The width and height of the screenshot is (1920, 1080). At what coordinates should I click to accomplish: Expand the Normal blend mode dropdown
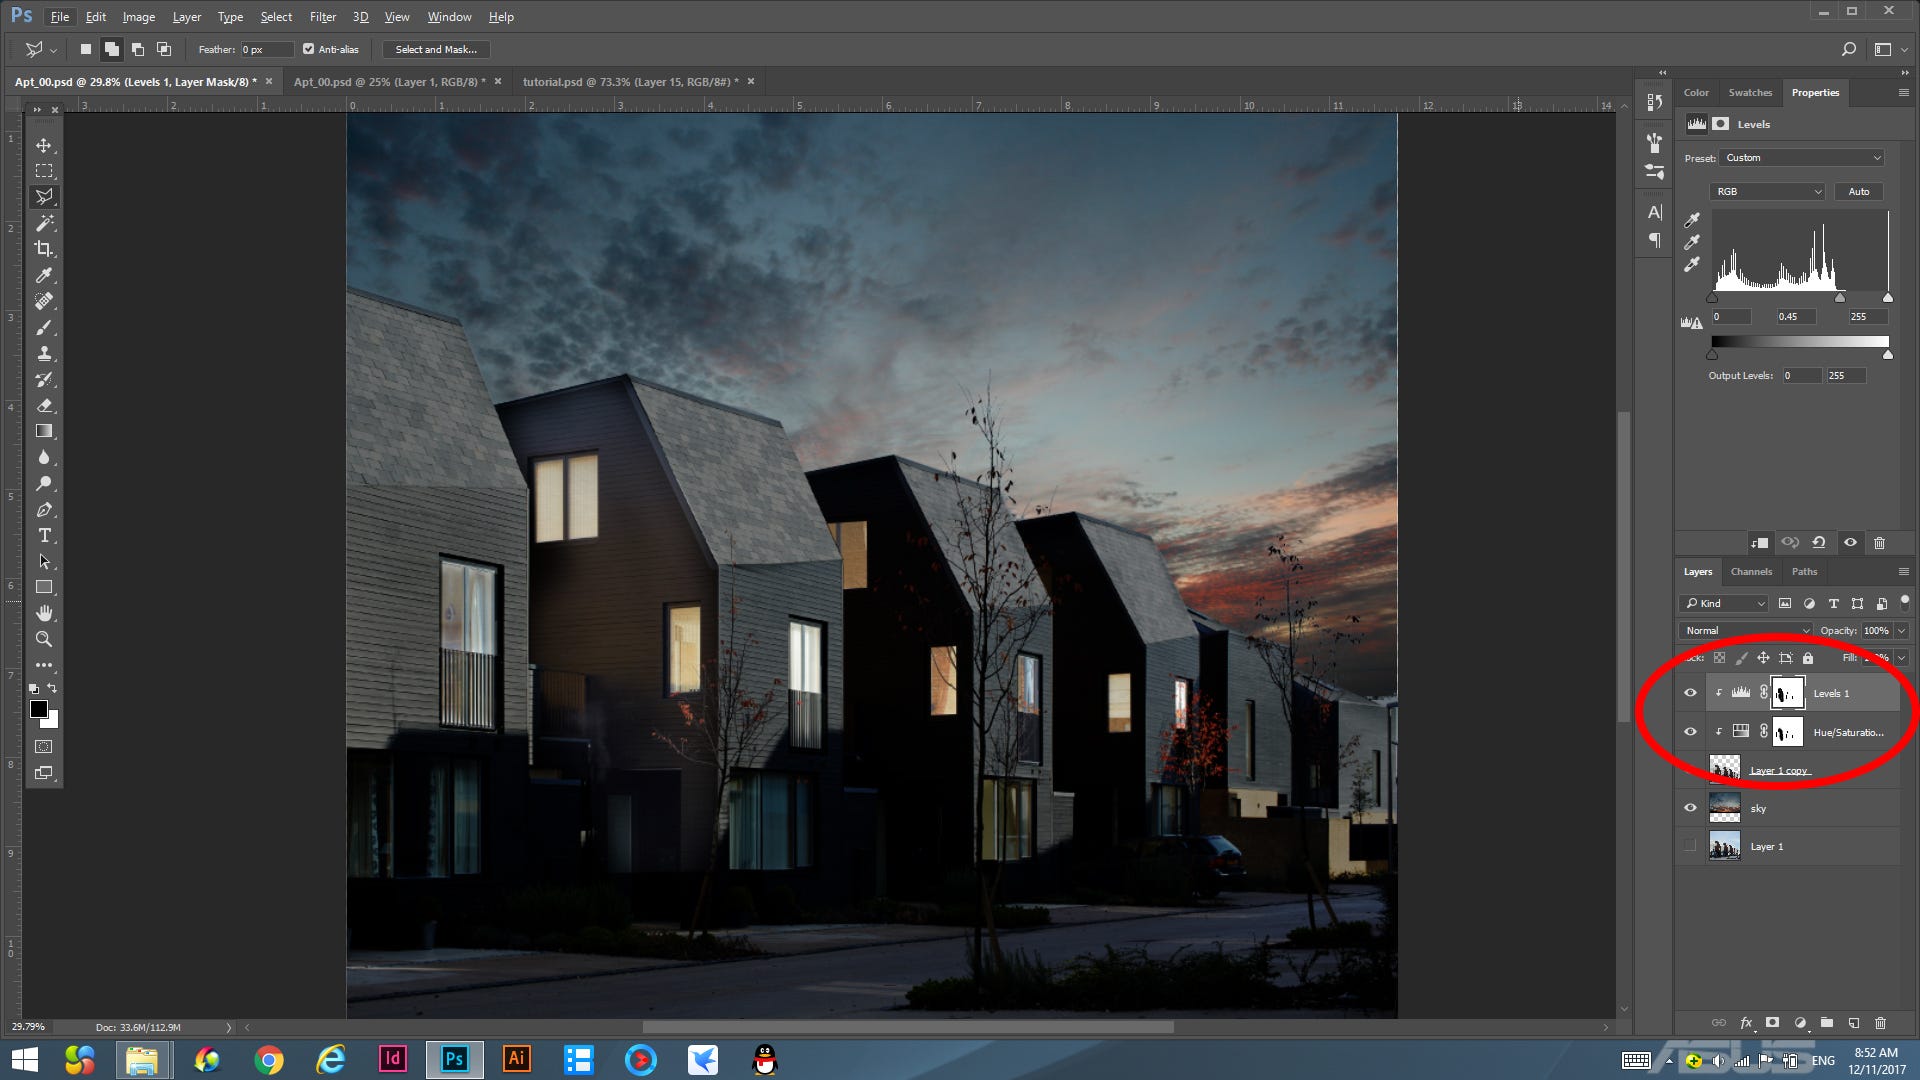pyautogui.click(x=1745, y=631)
